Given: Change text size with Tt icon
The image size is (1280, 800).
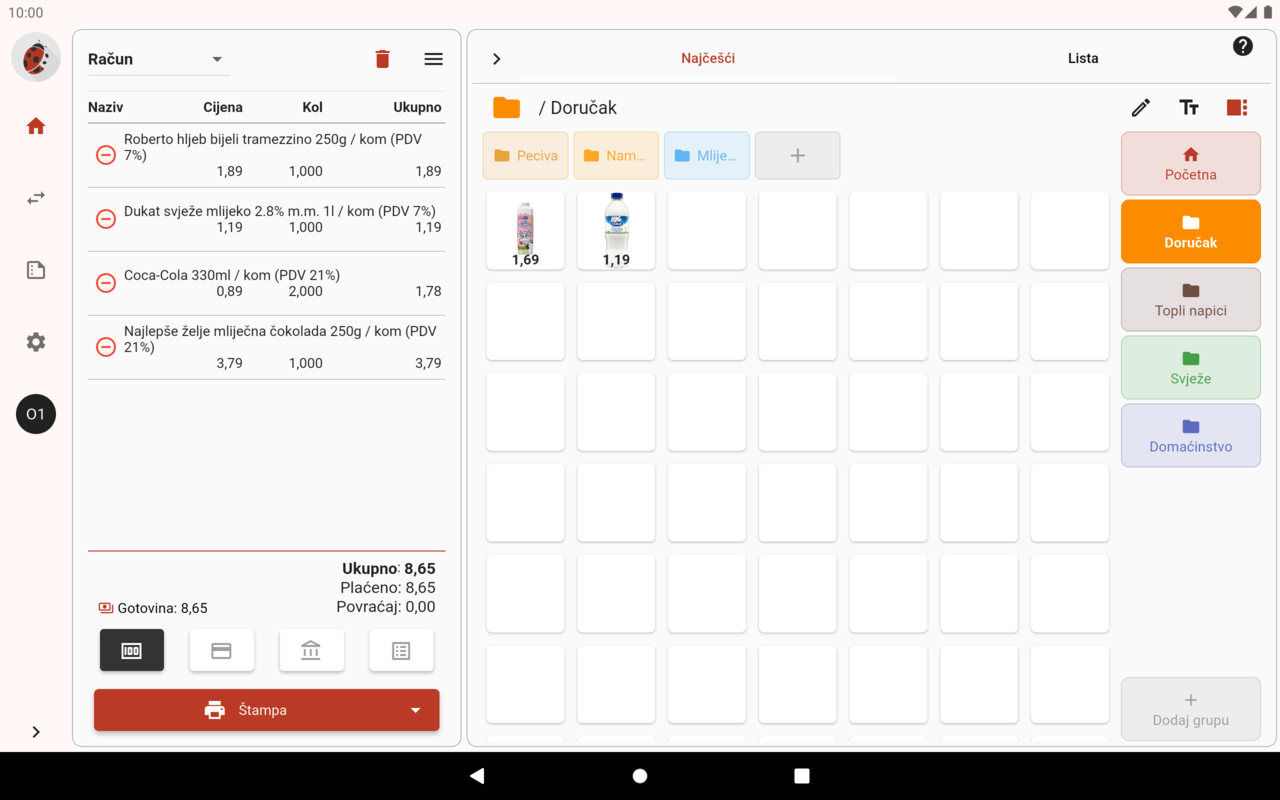Looking at the screenshot, I should pyautogui.click(x=1189, y=108).
